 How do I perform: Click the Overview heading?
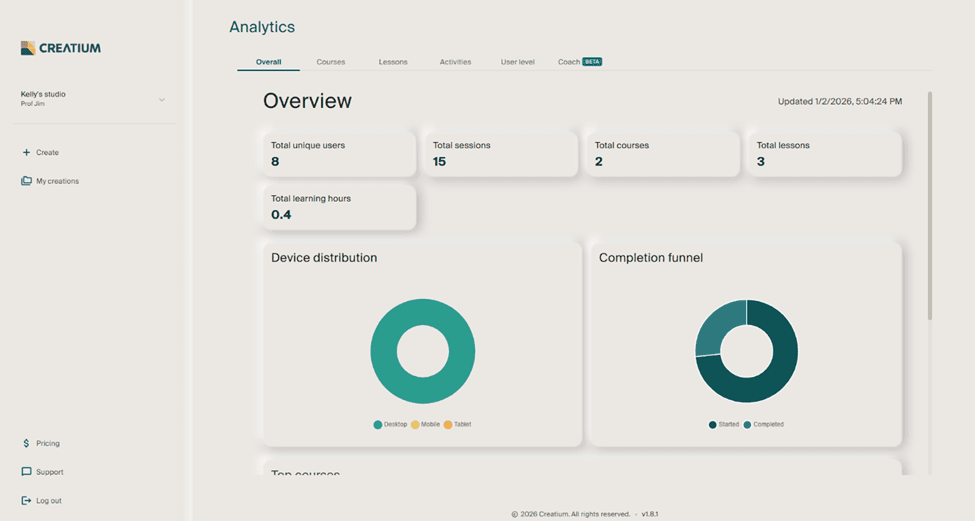coord(307,101)
